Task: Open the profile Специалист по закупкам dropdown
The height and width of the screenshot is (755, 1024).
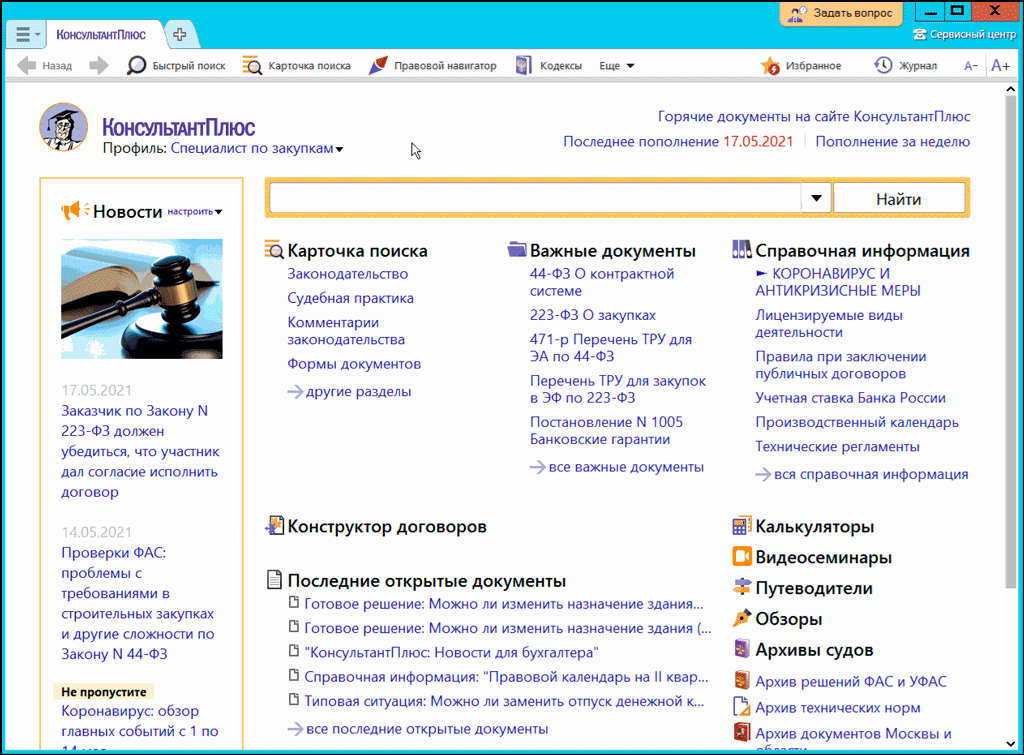Action: [257, 148]
